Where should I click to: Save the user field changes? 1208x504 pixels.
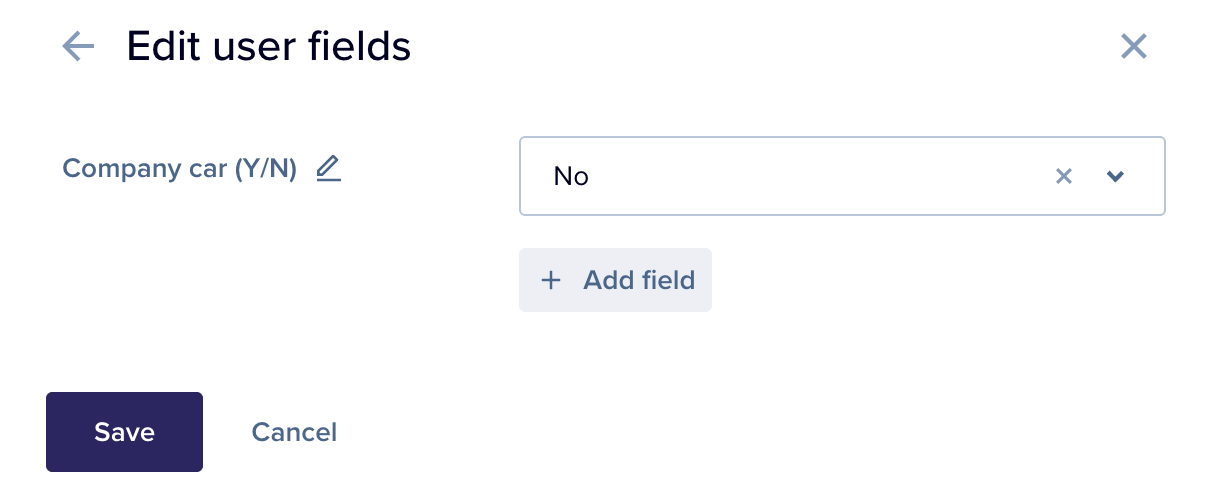point(124,432)
